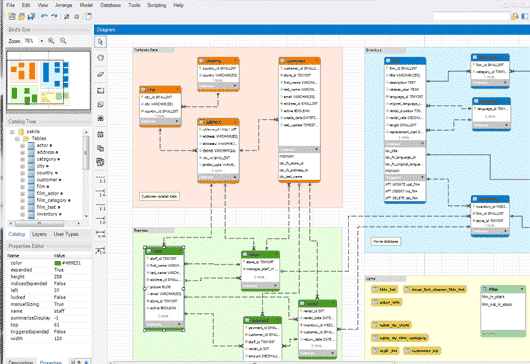Toggle grid display in main toolbar
Screen dimensions: 530x364
tap(67, 16)
